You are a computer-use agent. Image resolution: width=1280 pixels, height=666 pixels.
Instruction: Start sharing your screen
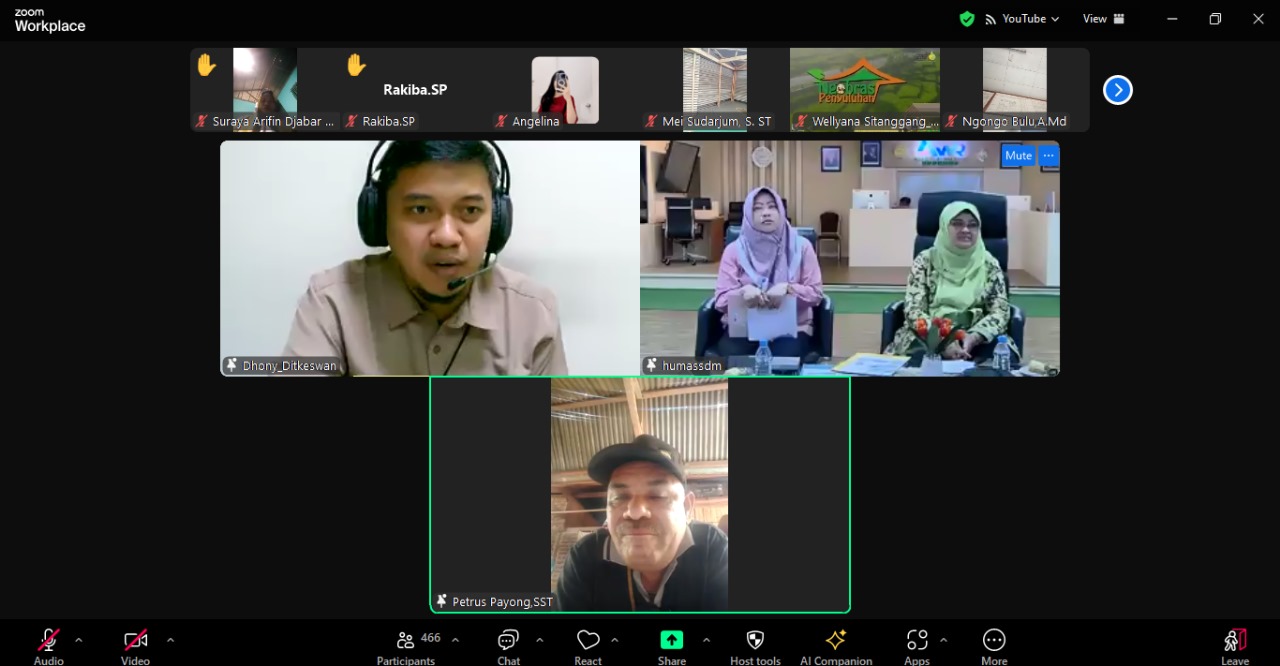coord(671,641)
